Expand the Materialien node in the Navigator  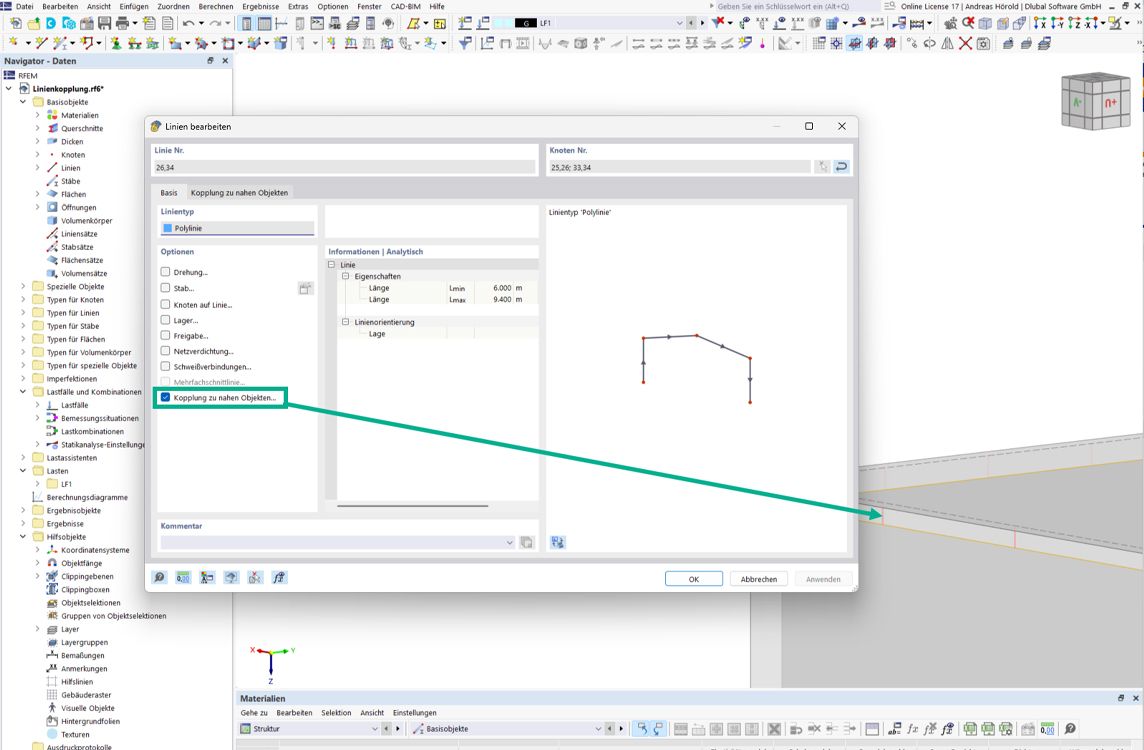pyautogui.click(x=38, y=115)
